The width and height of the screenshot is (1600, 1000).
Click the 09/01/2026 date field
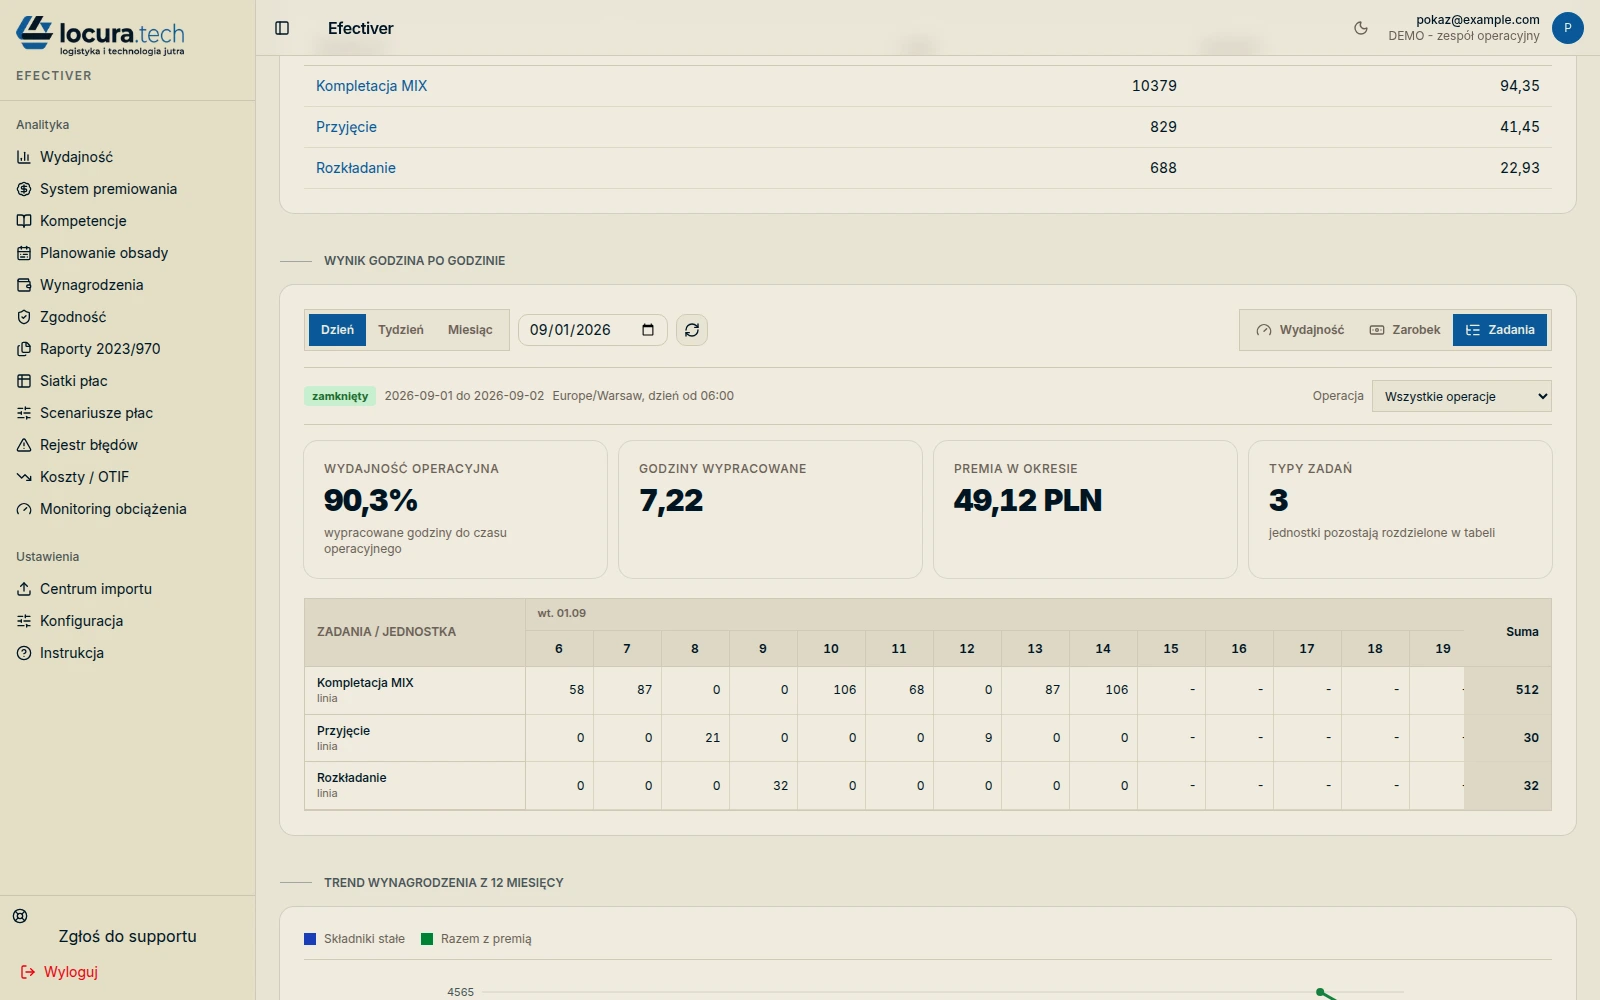(592, 330)
